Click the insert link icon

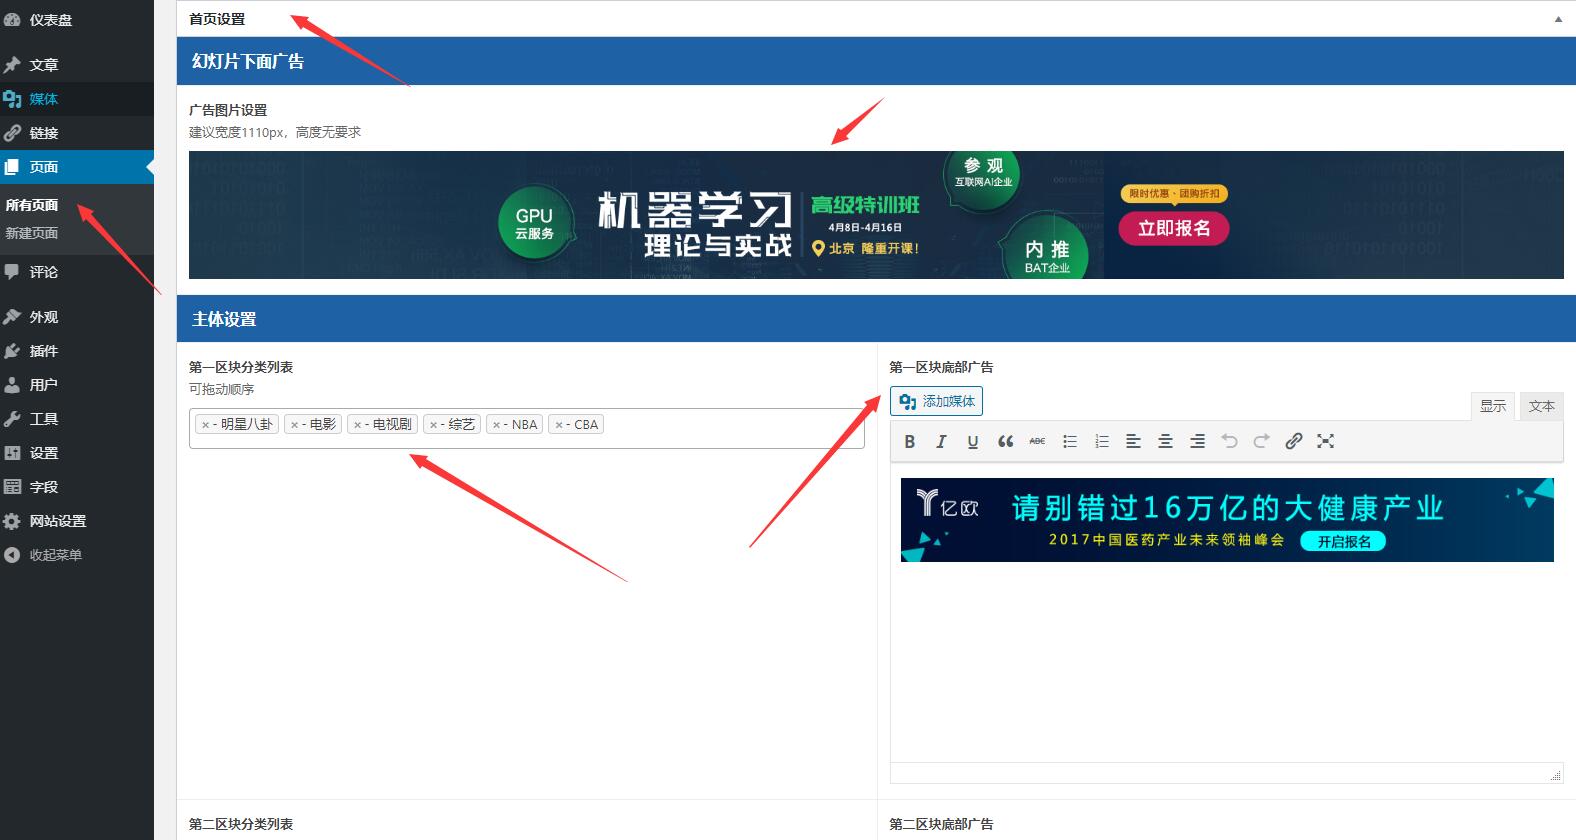[1293, 441]
